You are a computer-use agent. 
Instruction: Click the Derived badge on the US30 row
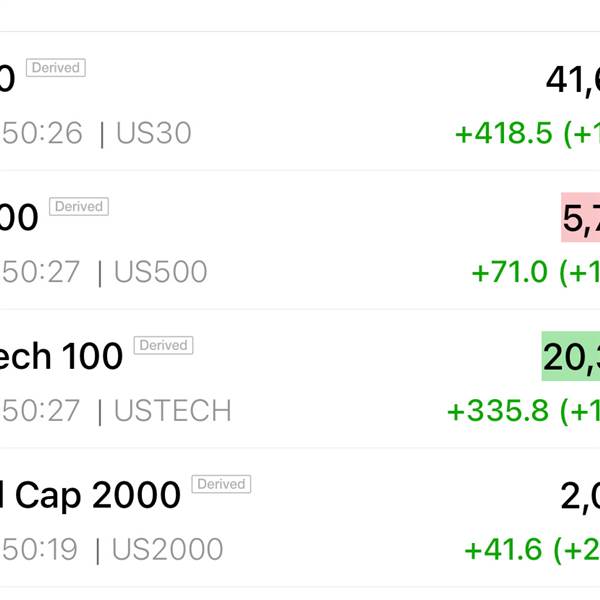pos(56,68)
